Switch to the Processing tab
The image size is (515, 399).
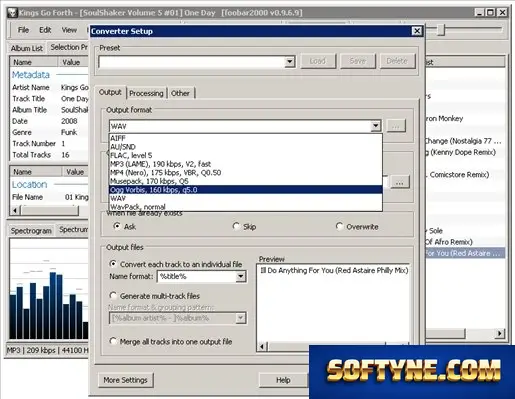tap(146, 93)
